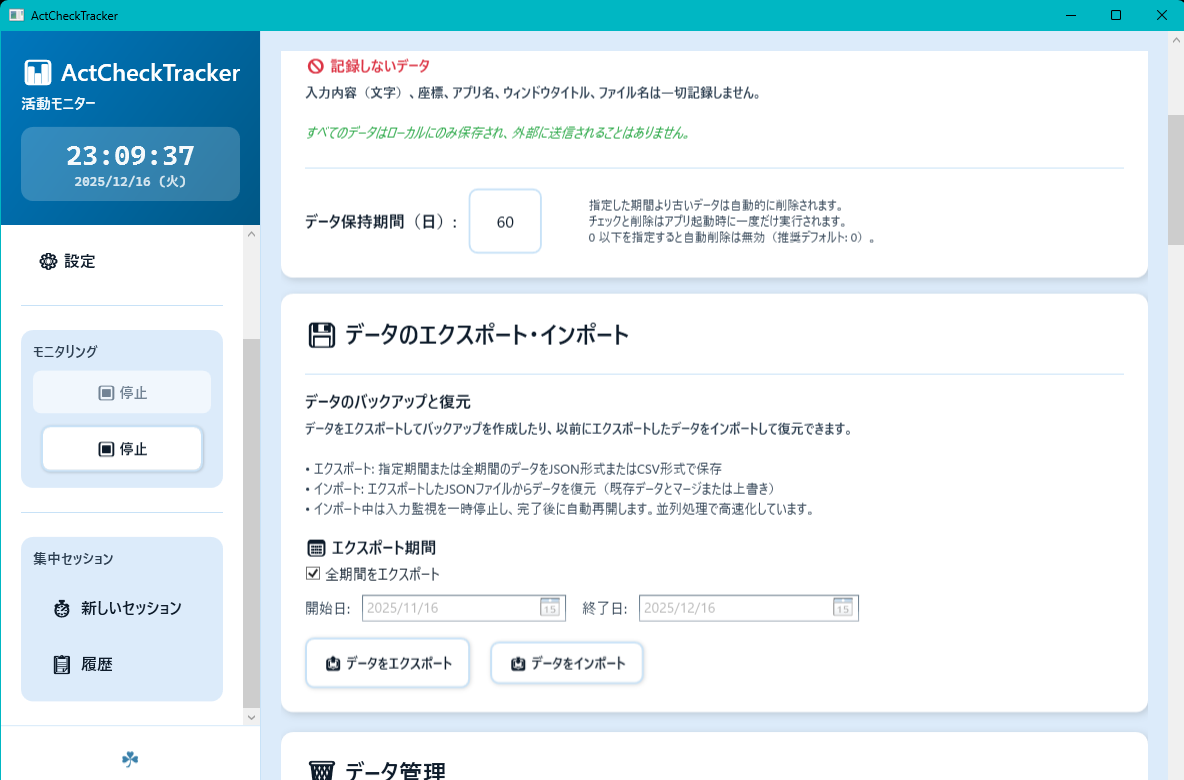Uncheck the 全期間をエクスポート checkbox

(x=314, y=573)
